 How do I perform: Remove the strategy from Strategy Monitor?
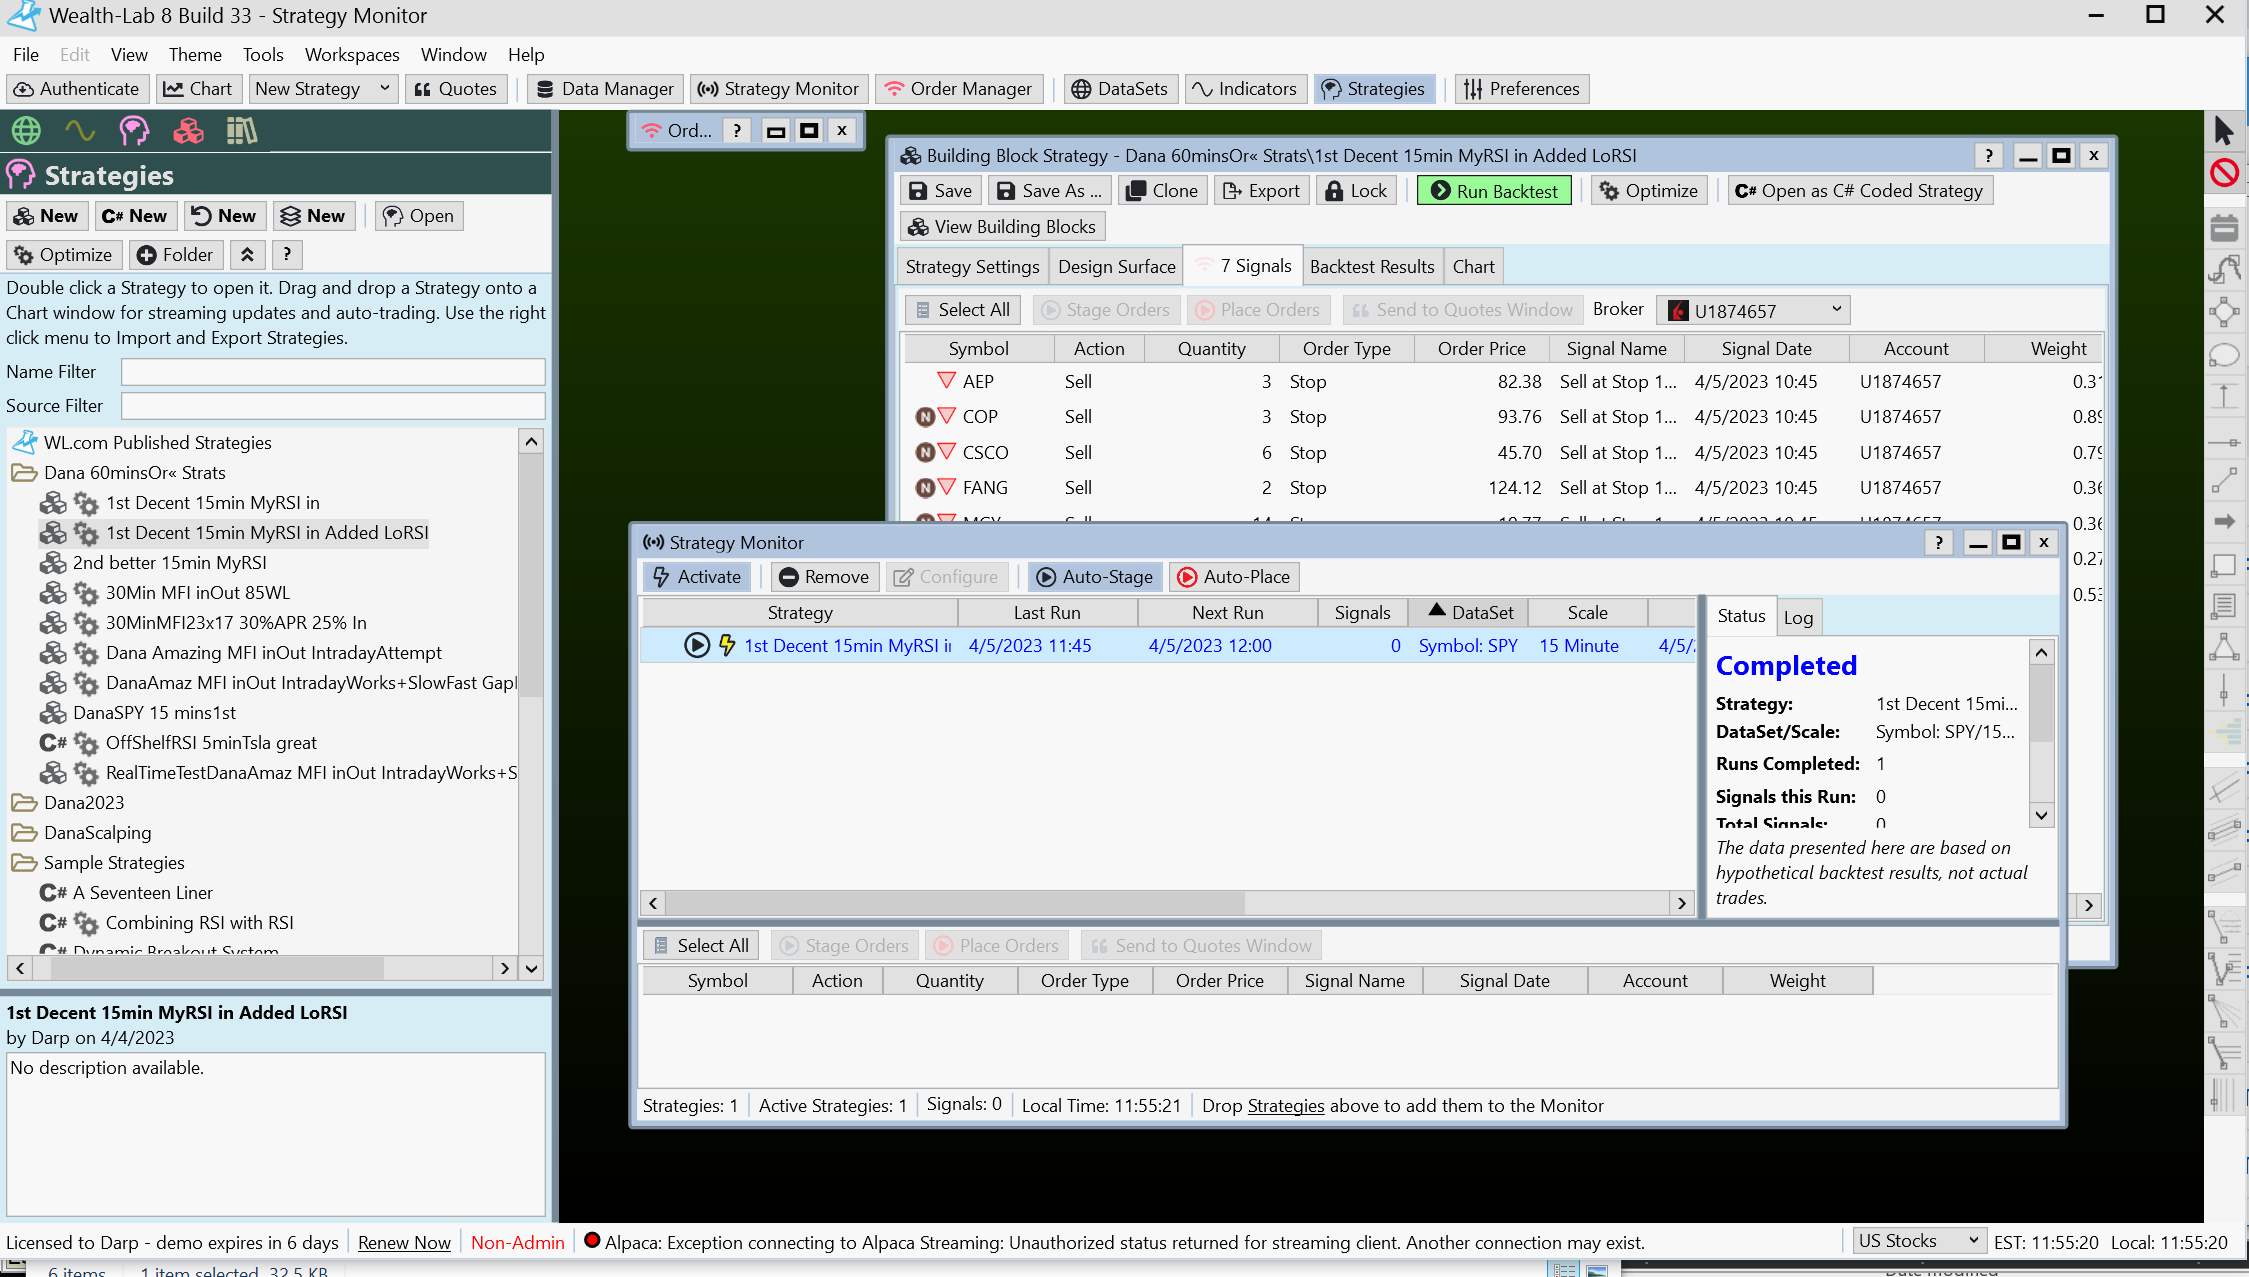(824, 577)
